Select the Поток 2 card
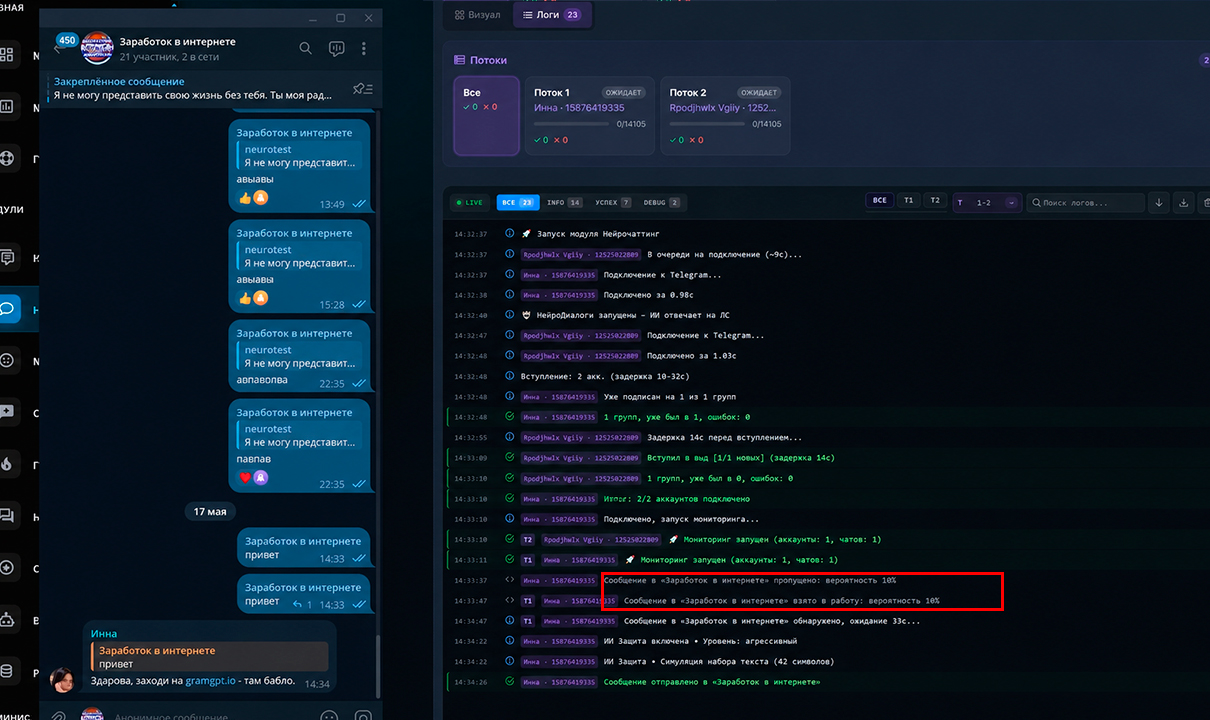The image size is (1210, 720). (725, 116)
